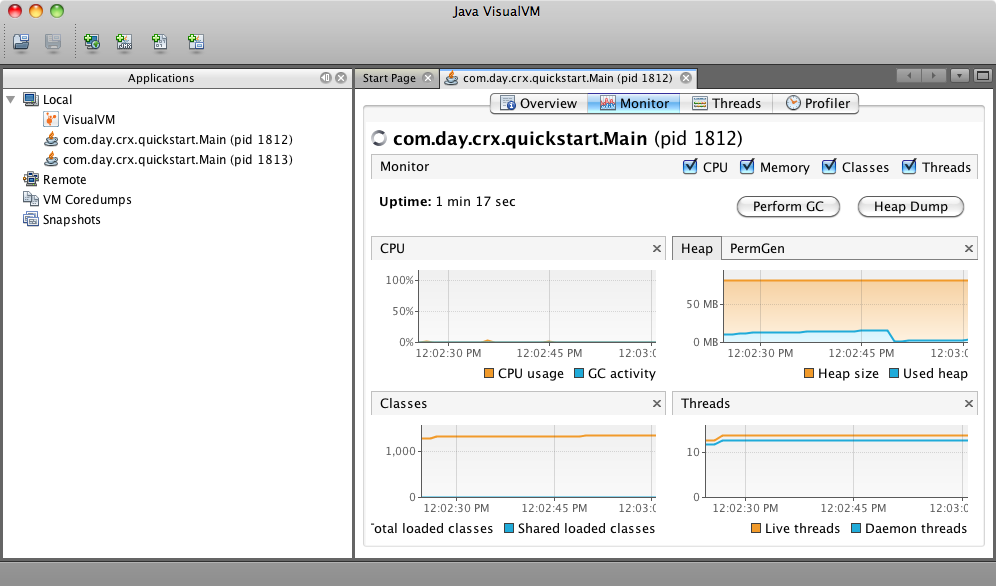Click the GC activity blue legend swatch
The height and width of the screenshot is (586, 996).
(579, 373)
